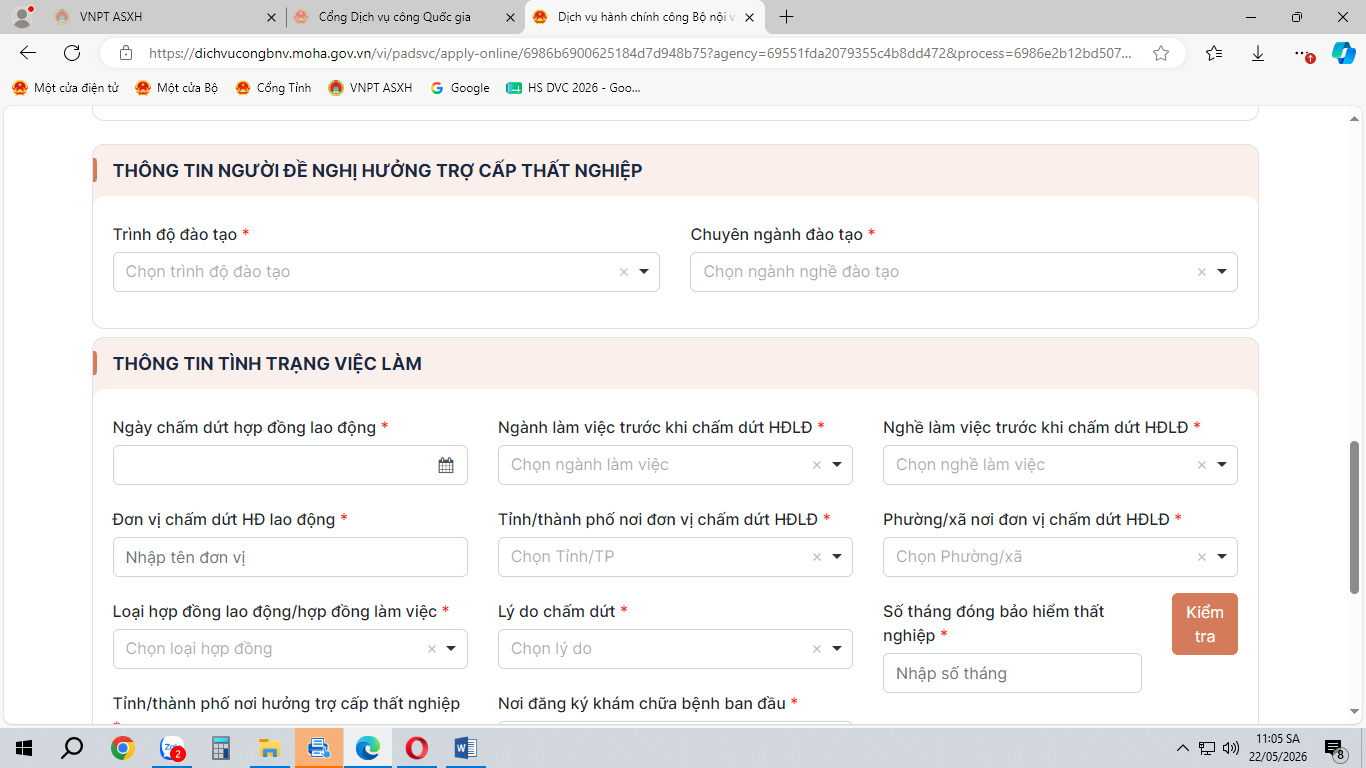Image resolution: width=1366 pixels, height=768 pixels.
Task: Switch to the VNPT ASXH tab
Action: [x=165, y=17]
